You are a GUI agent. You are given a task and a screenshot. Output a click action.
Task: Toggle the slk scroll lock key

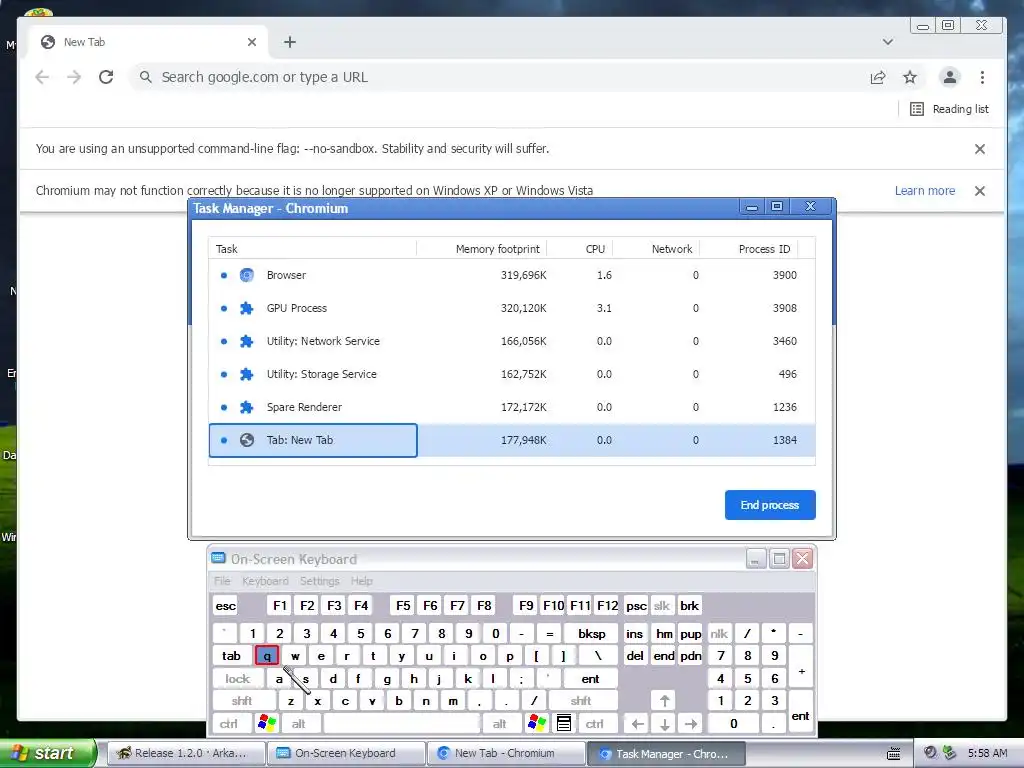click(662, 606)
